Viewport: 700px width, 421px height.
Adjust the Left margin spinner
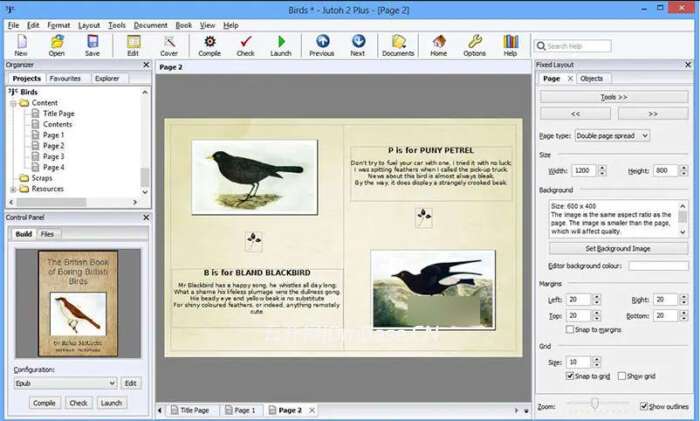pyautogui.click(x=597, y=299)
